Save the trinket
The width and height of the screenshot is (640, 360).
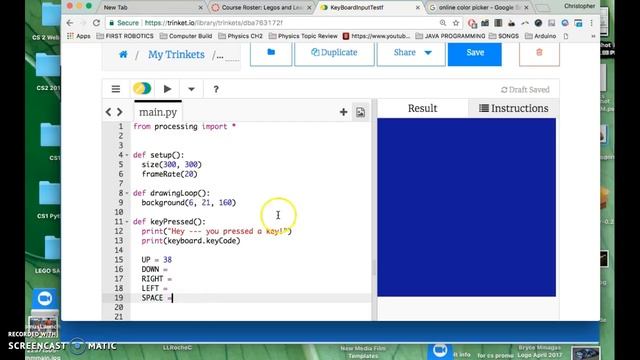click(475, 53)
